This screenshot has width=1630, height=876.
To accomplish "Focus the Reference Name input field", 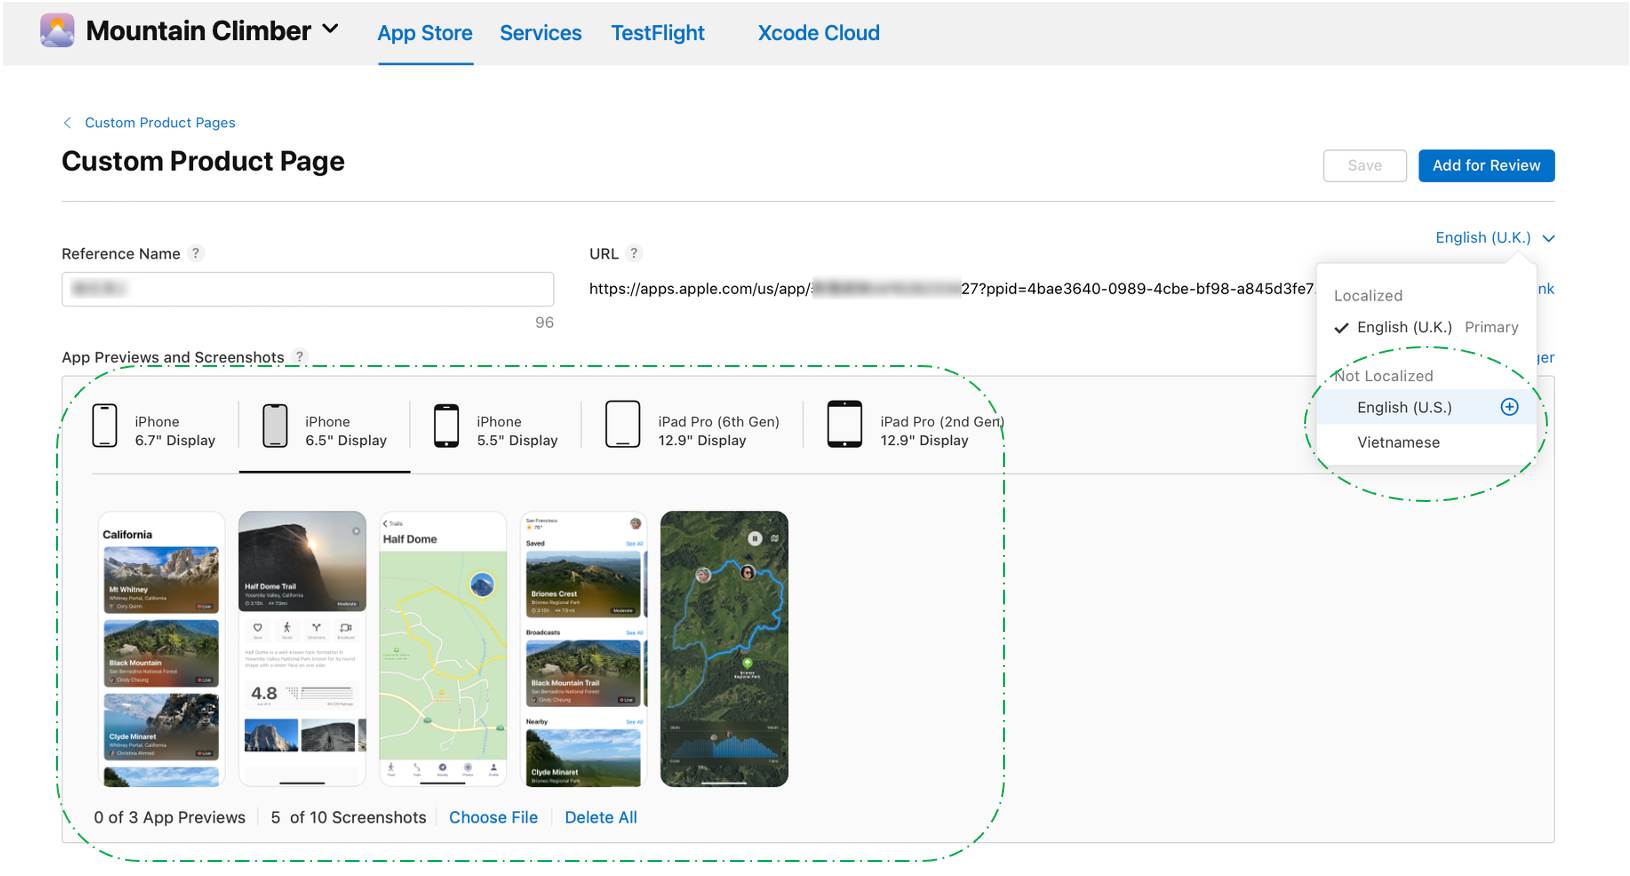I will click(308, 289).
